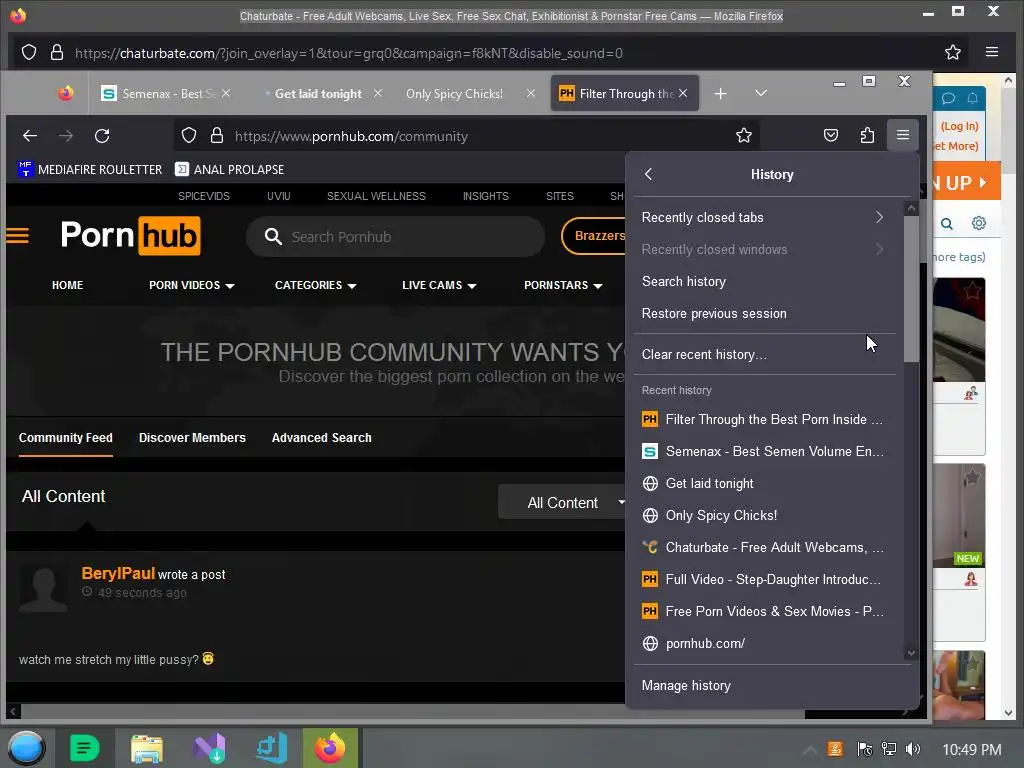1024x768 pixels.
Task: Open the notification bell in the rear window
Action: [972, 99]
